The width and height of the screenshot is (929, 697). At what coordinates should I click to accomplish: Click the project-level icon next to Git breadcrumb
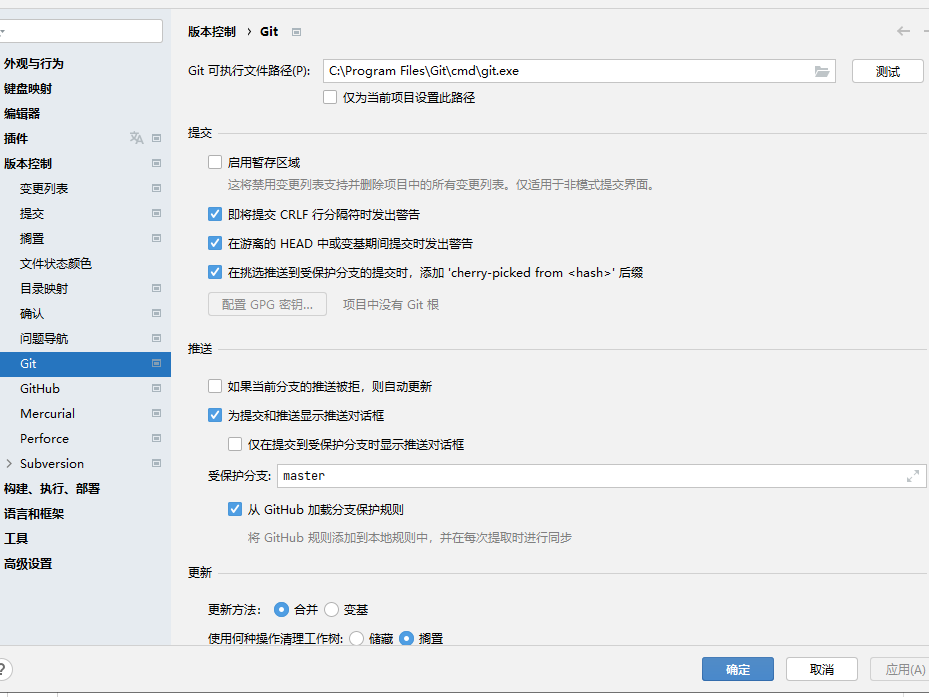pyautogui.click(x=296, y=32)
